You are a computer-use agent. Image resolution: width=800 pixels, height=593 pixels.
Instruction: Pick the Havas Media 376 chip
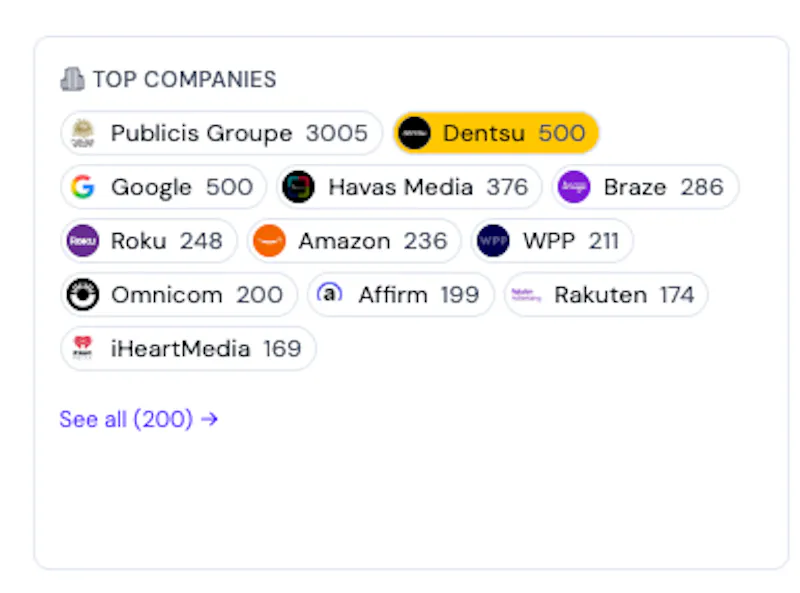tap(409, 187)
